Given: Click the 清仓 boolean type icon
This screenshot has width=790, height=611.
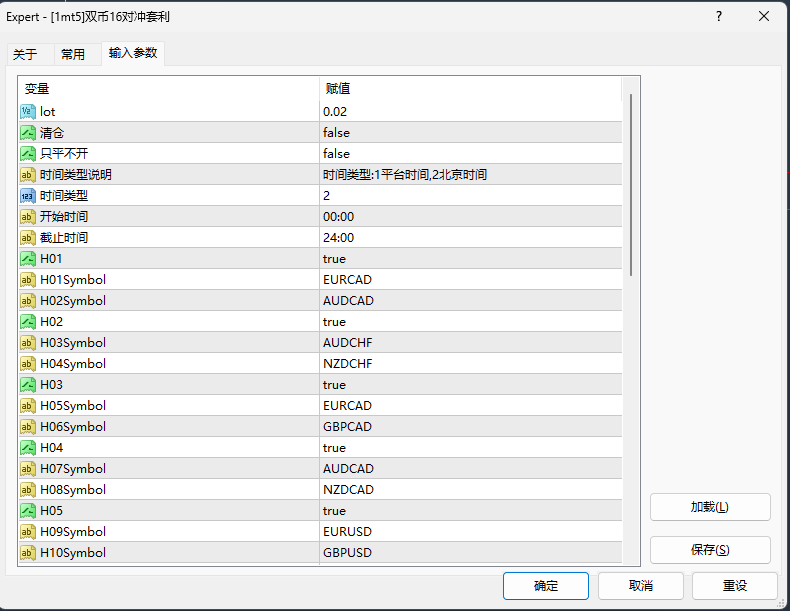Looking at the screenshot, I should click(28, 132).
